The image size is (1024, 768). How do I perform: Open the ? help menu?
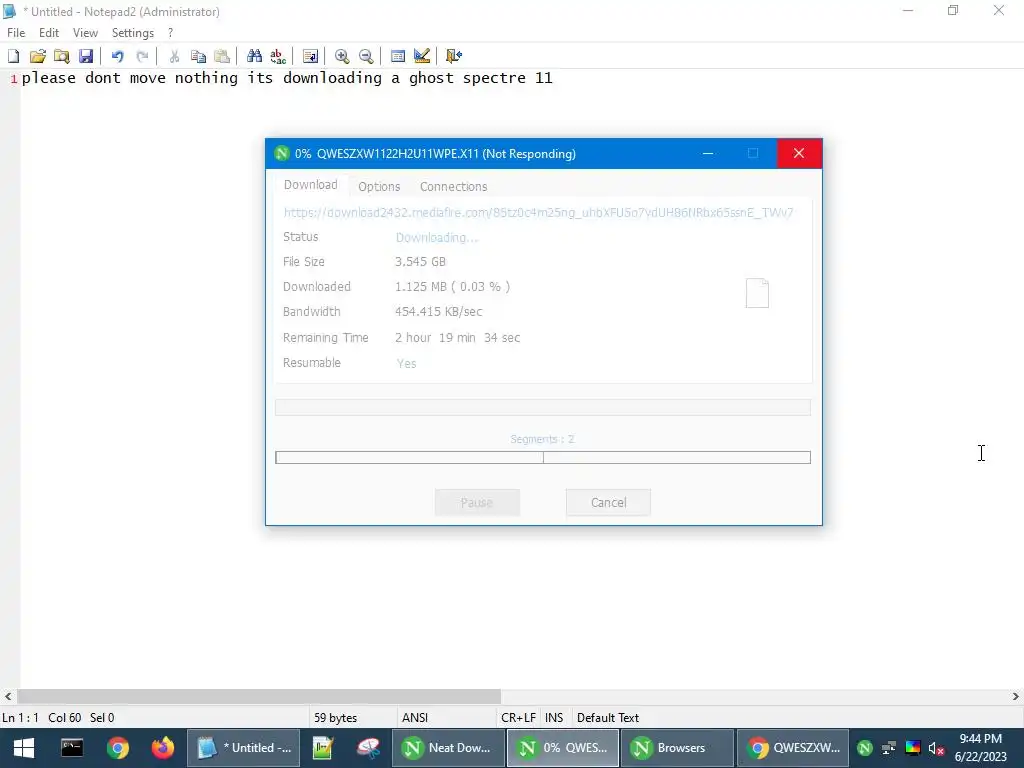170,33
